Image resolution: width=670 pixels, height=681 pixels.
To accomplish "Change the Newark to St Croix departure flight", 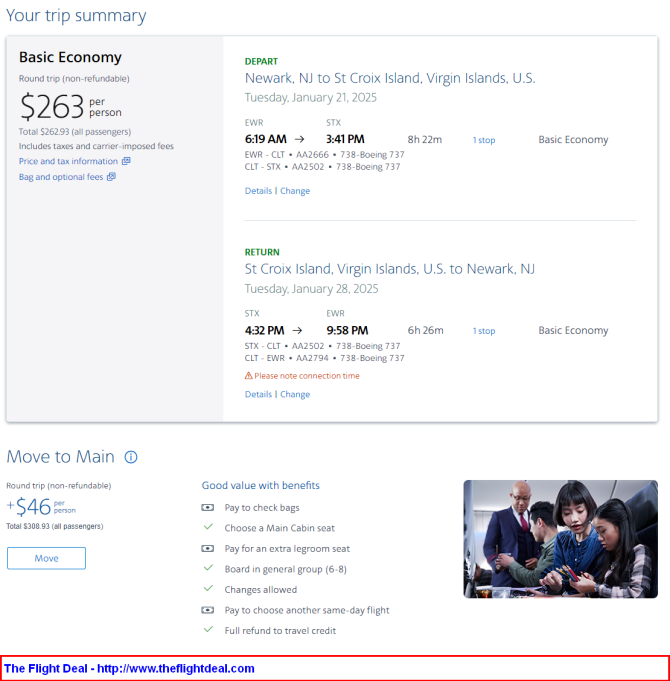I will click(x=295, y=191).
